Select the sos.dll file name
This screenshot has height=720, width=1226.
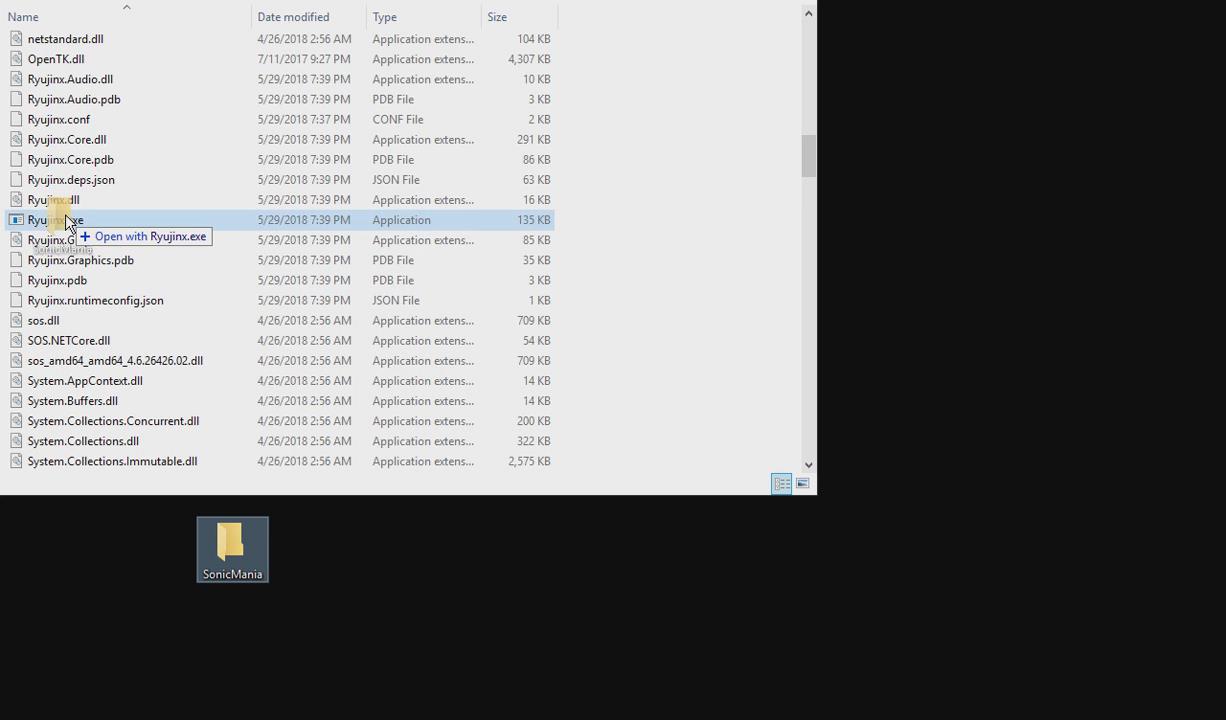[x=44, y=320]
